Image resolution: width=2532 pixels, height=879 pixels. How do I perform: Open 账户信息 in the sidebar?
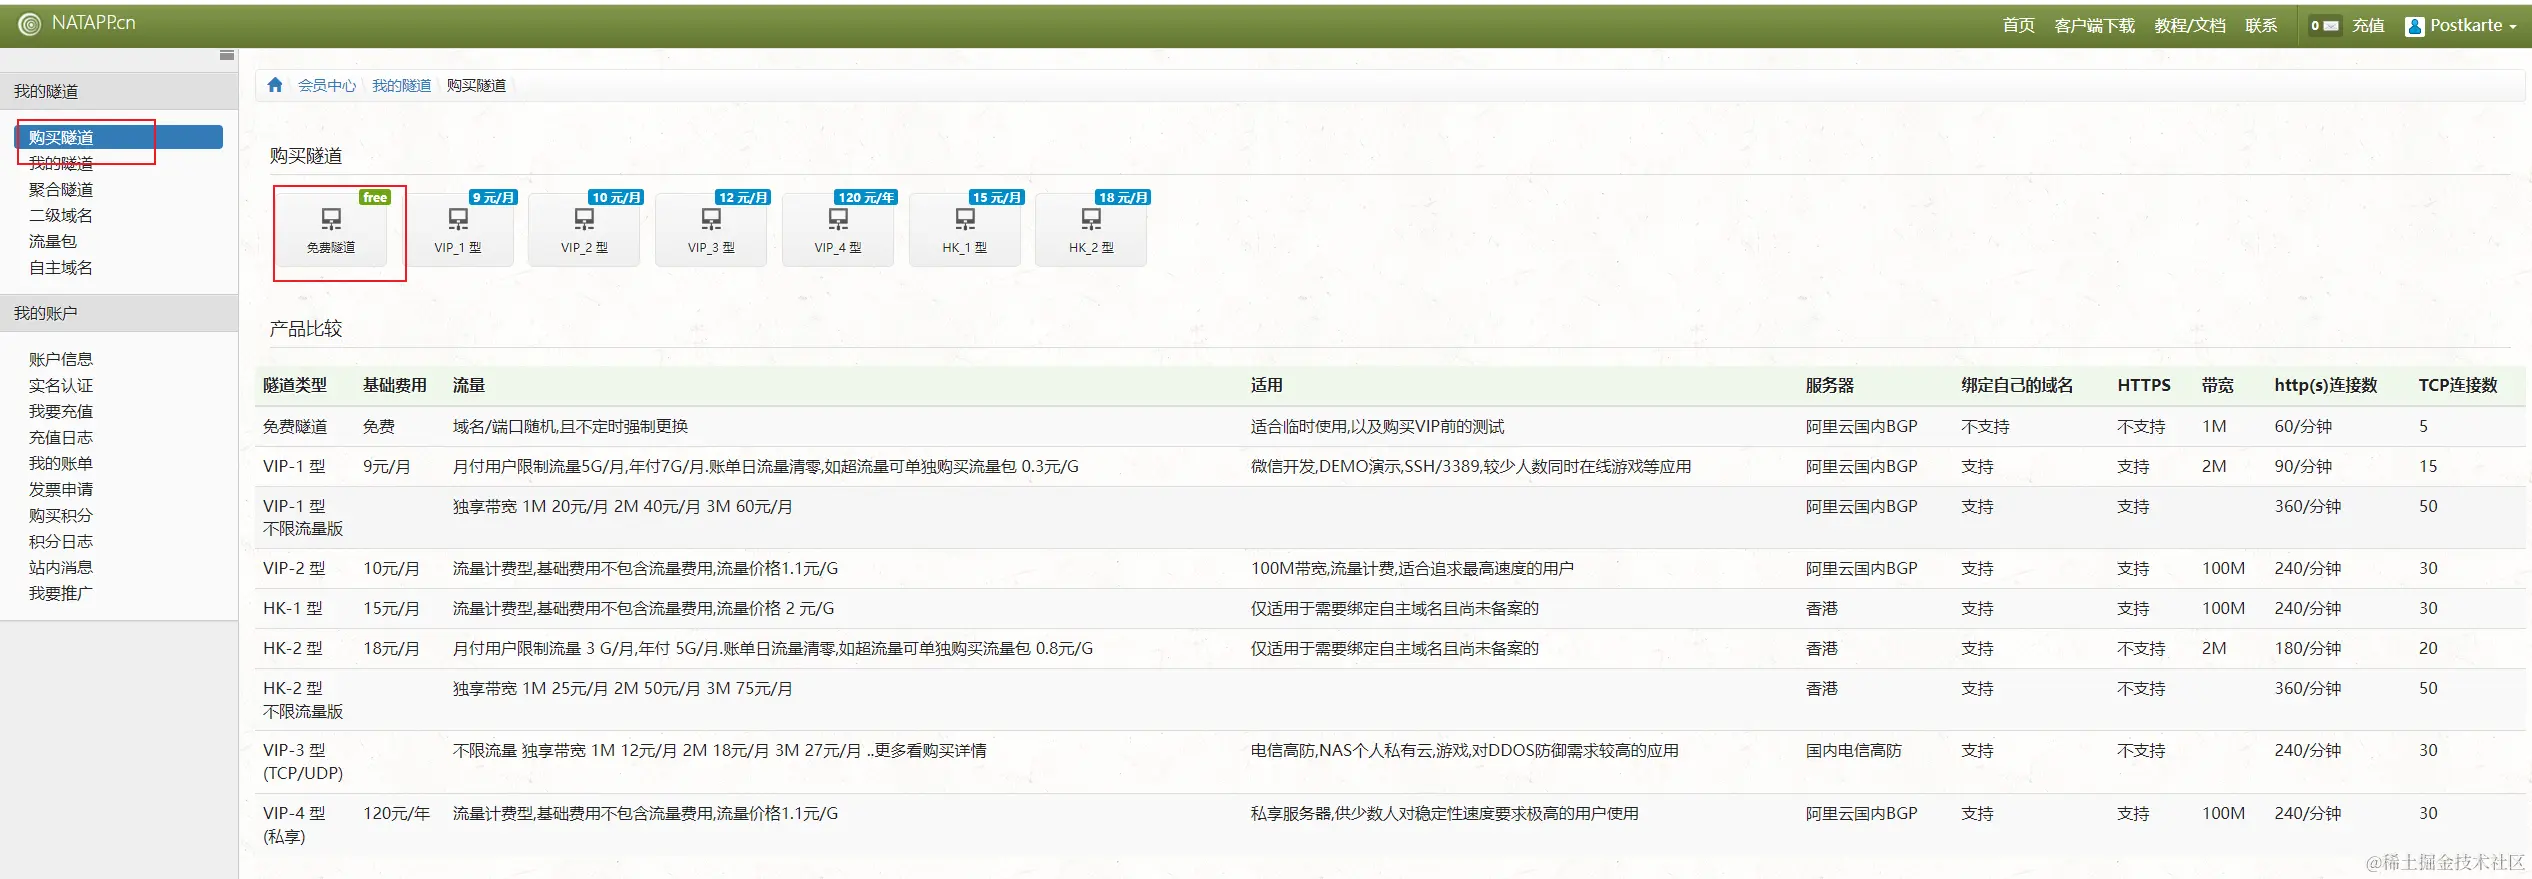[61, 359]
